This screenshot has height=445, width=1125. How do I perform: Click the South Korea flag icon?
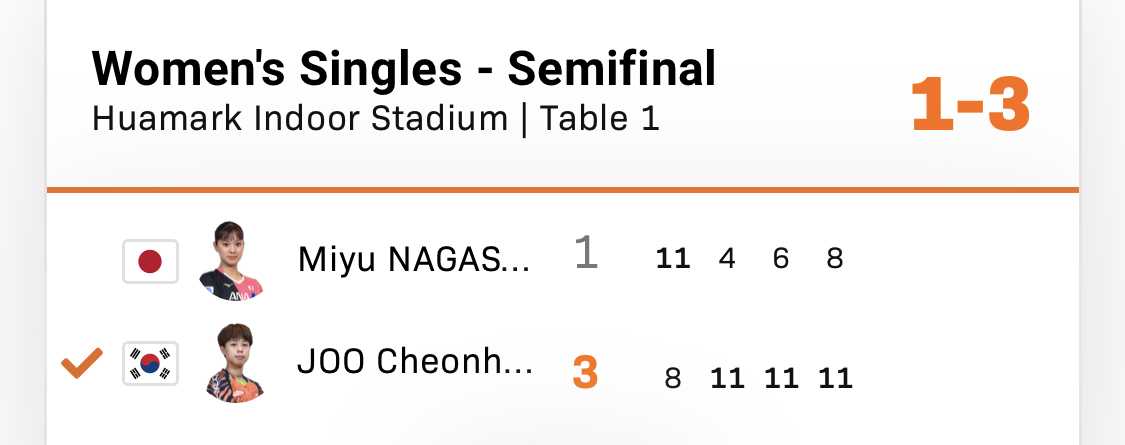(150, 364)
